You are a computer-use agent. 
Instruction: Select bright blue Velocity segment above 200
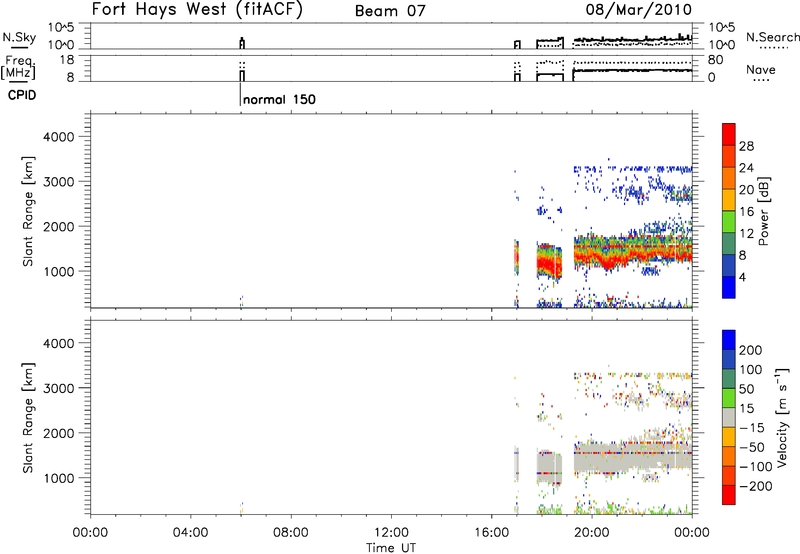pos(729,340)
